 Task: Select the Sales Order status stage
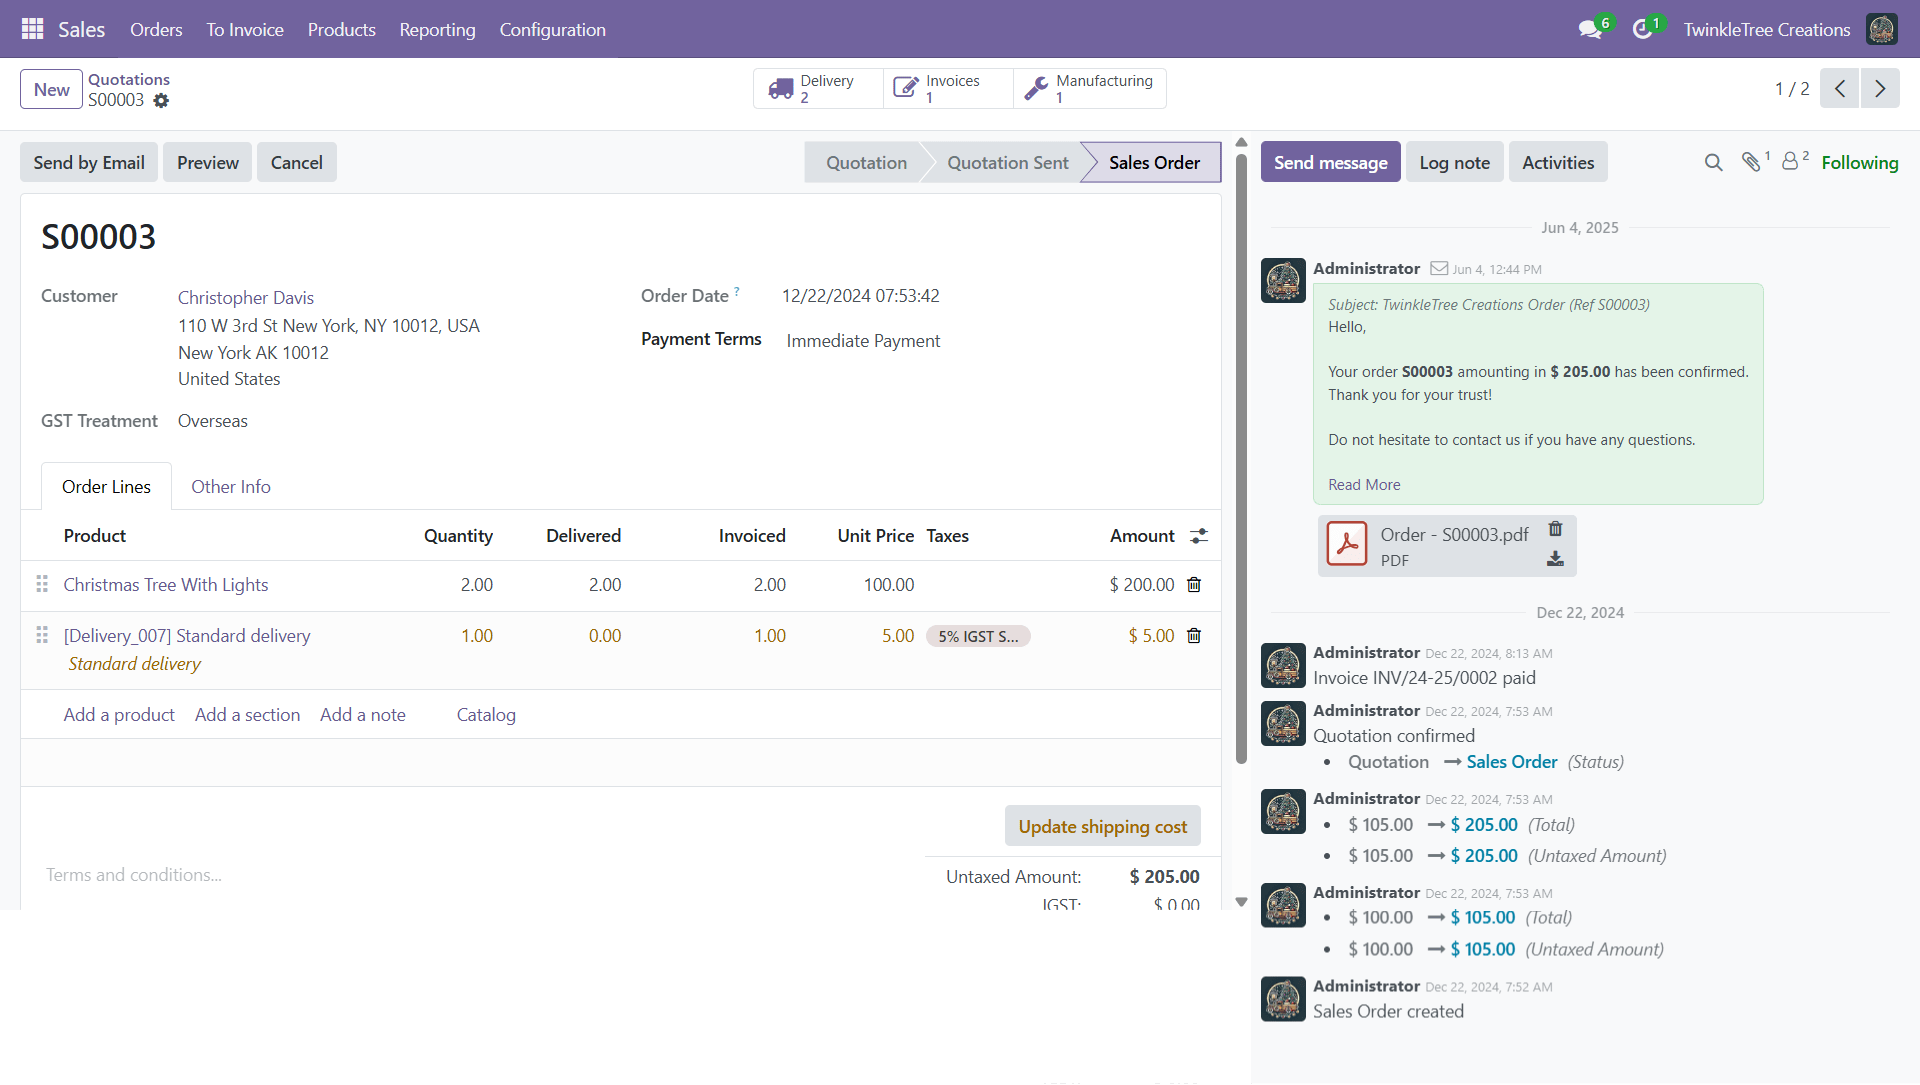pos(1154,162)
